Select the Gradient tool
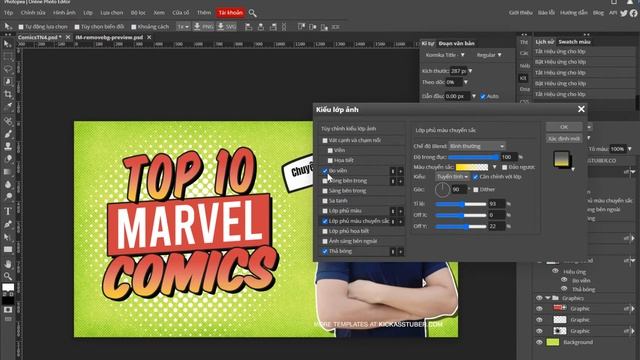Viewport: 640px width, 360px height. (8, 171)
